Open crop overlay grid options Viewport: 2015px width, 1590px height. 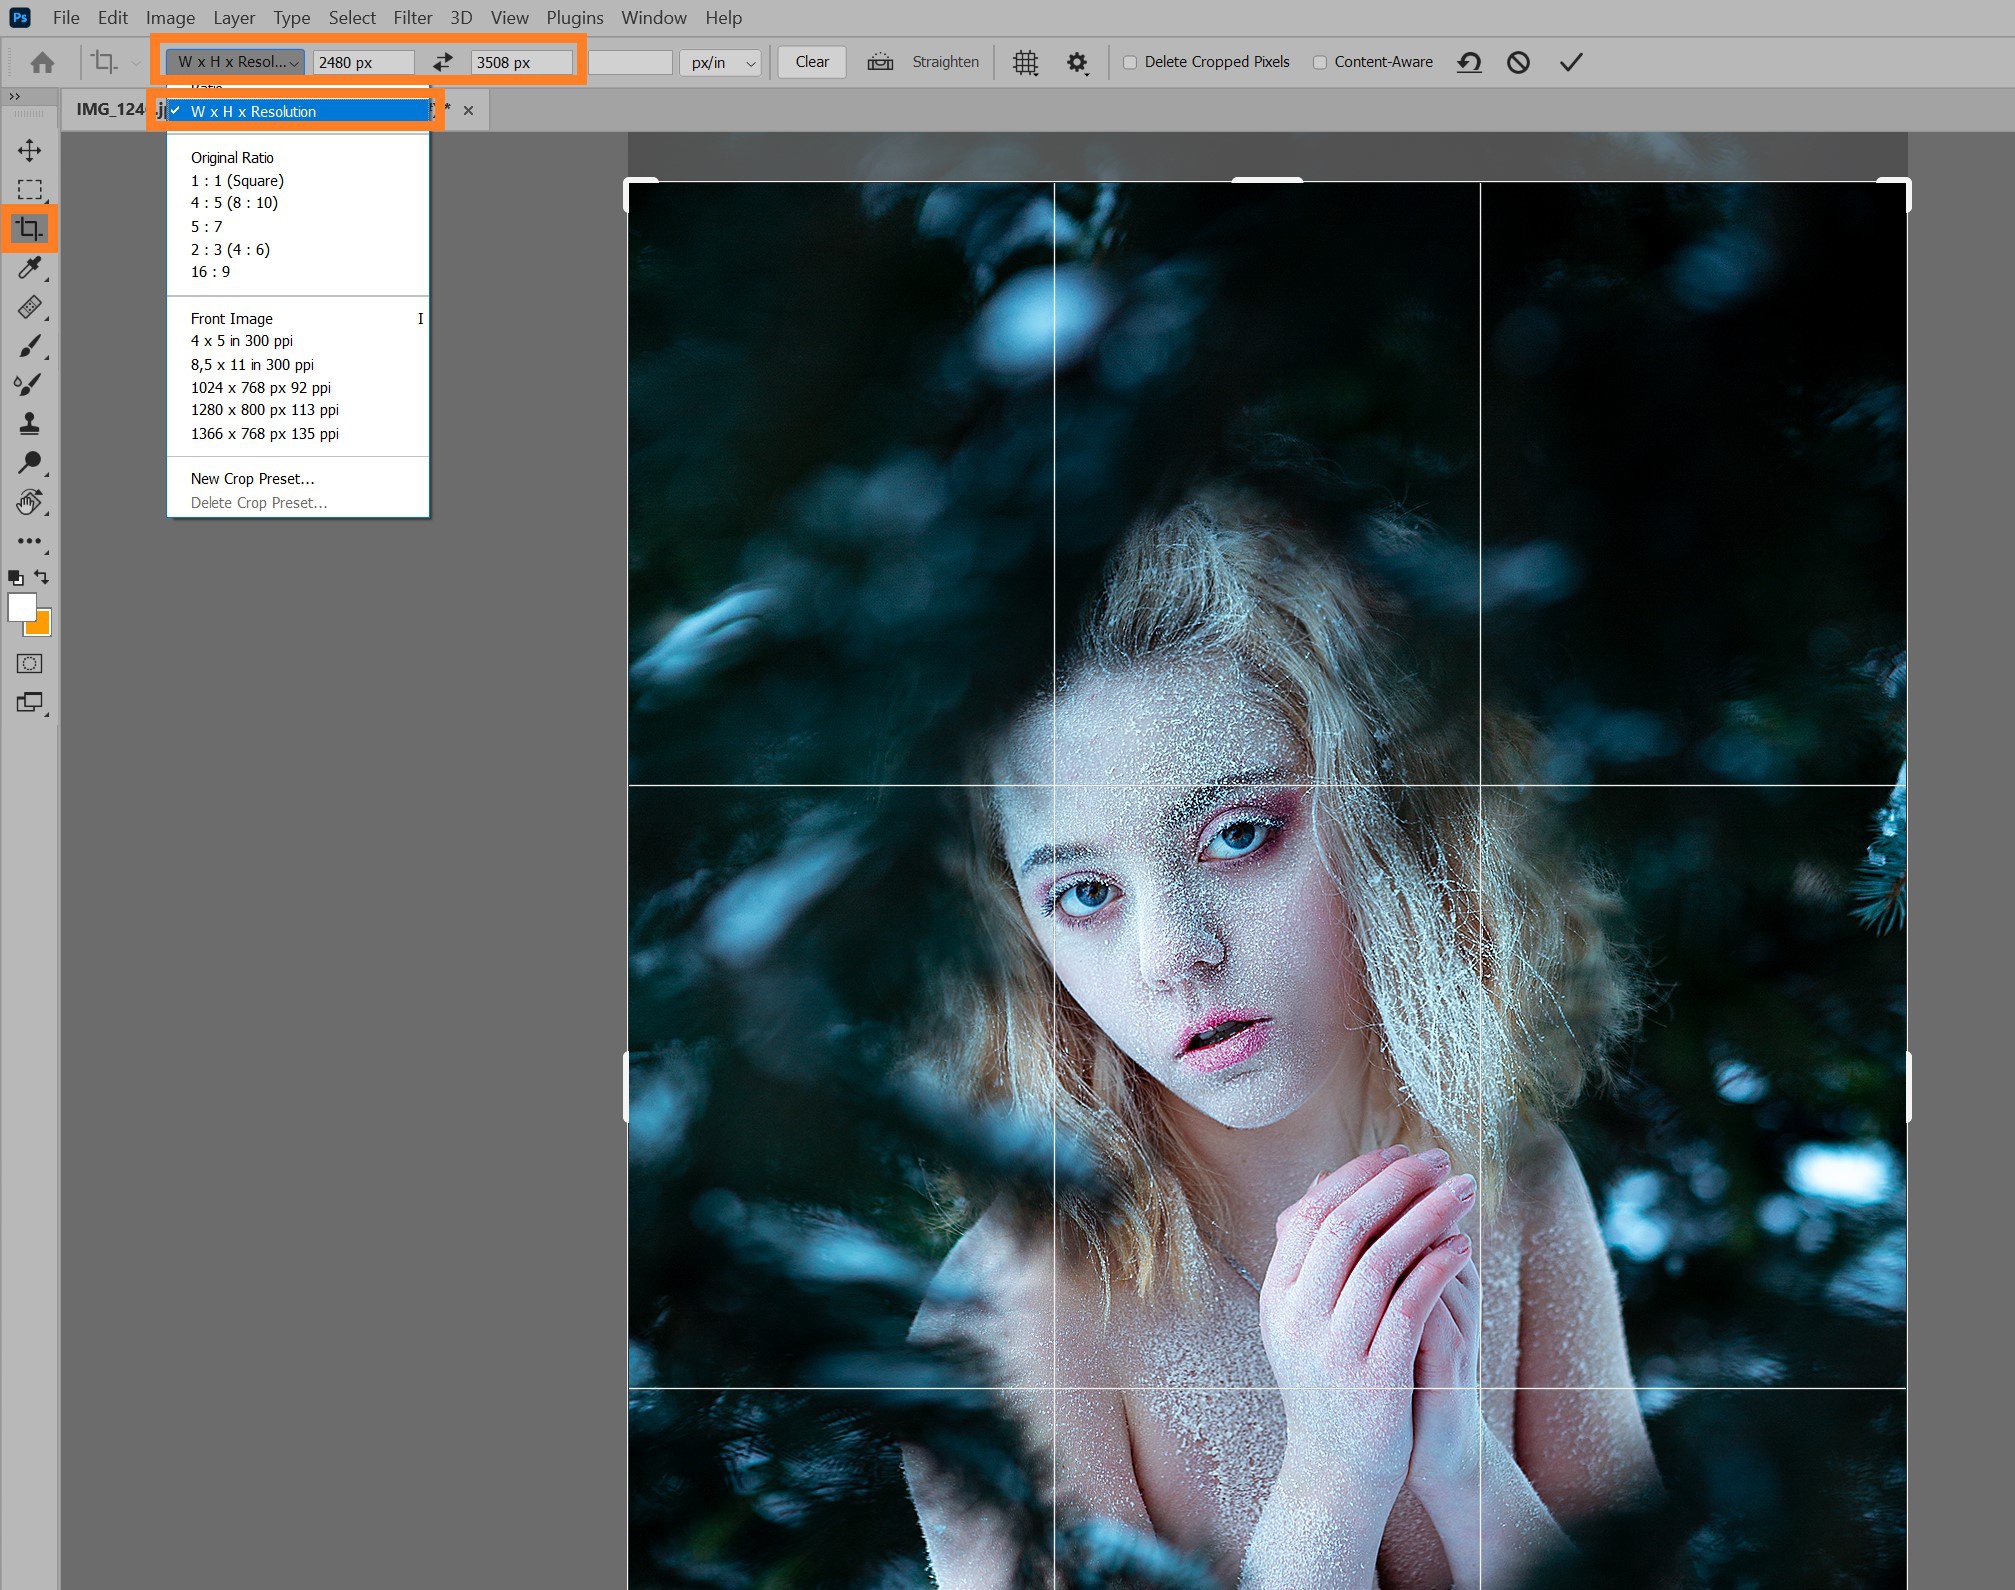point(1025,62)
